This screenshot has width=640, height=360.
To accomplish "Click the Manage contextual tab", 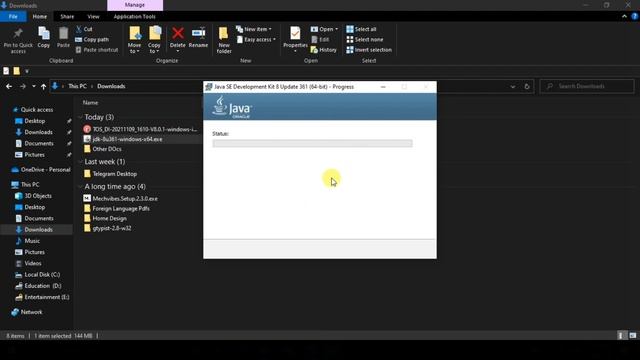I will [x=135, y=5].
